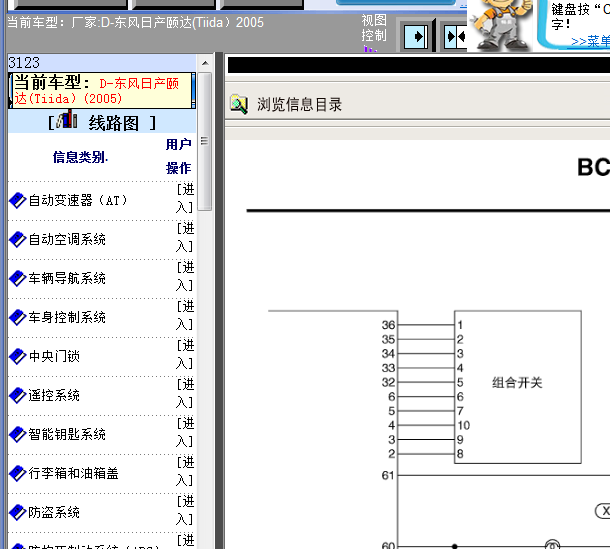
Task: Enter the 防盗系统 category
Action: [185, 510]
